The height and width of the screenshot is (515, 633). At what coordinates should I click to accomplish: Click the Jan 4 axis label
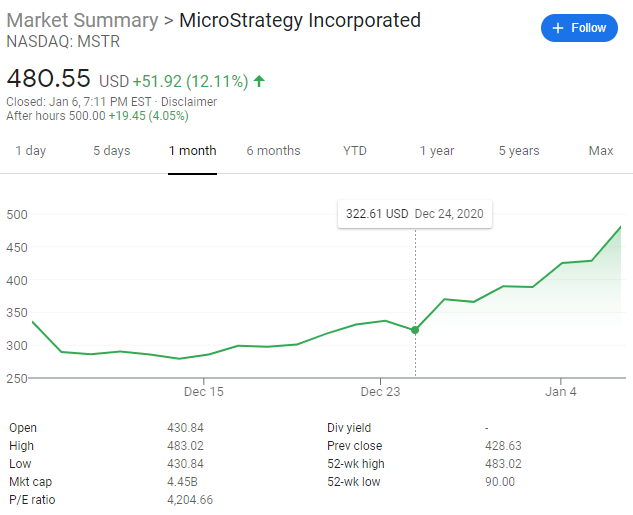[x=561, y=391]
